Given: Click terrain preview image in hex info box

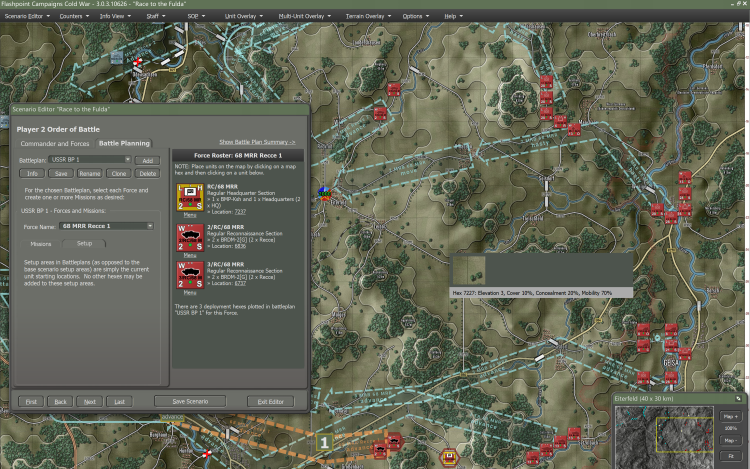Looking at the screenshot, I should 469,270.
